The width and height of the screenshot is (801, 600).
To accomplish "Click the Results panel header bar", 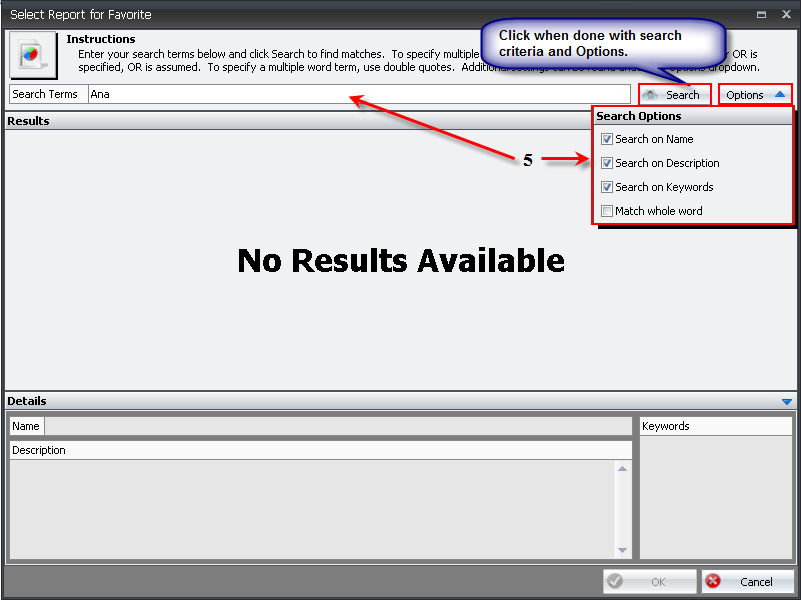I will pos(300,121).
